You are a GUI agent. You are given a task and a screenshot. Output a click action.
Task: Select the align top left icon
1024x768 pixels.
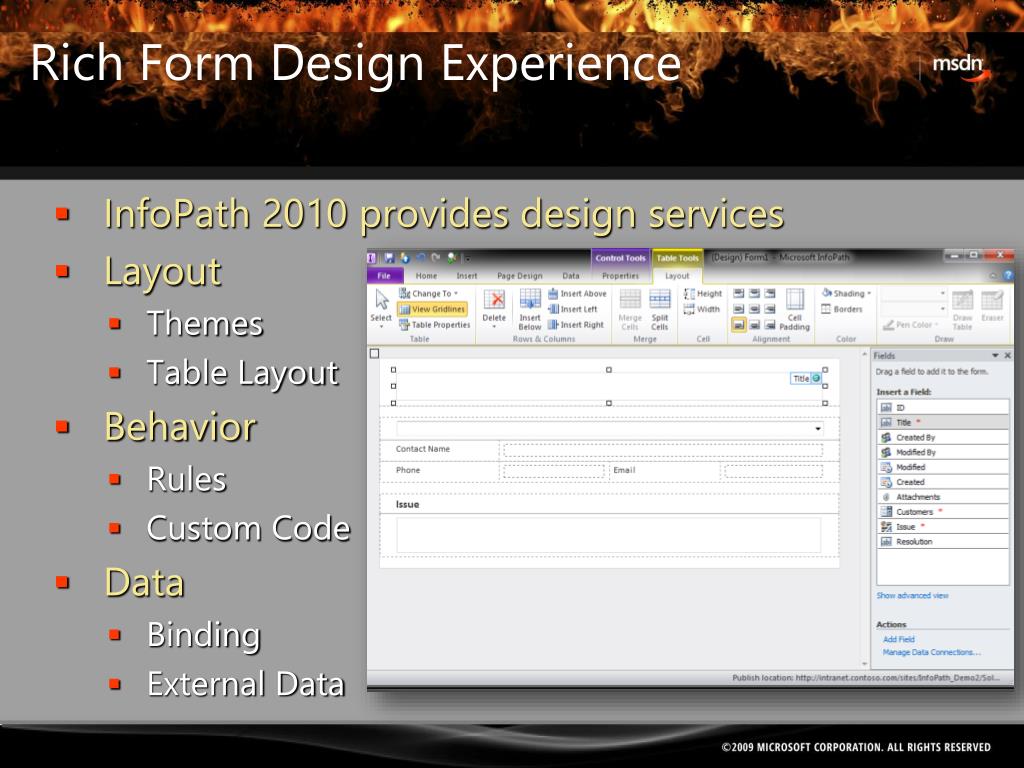pos(739,294)
